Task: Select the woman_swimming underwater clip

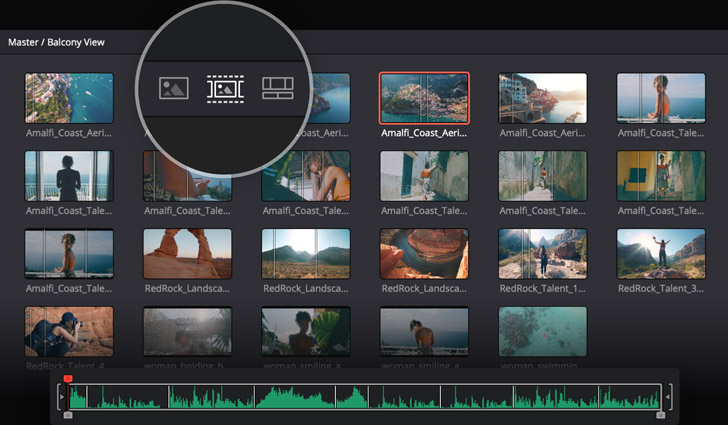Action: point(542,332)
